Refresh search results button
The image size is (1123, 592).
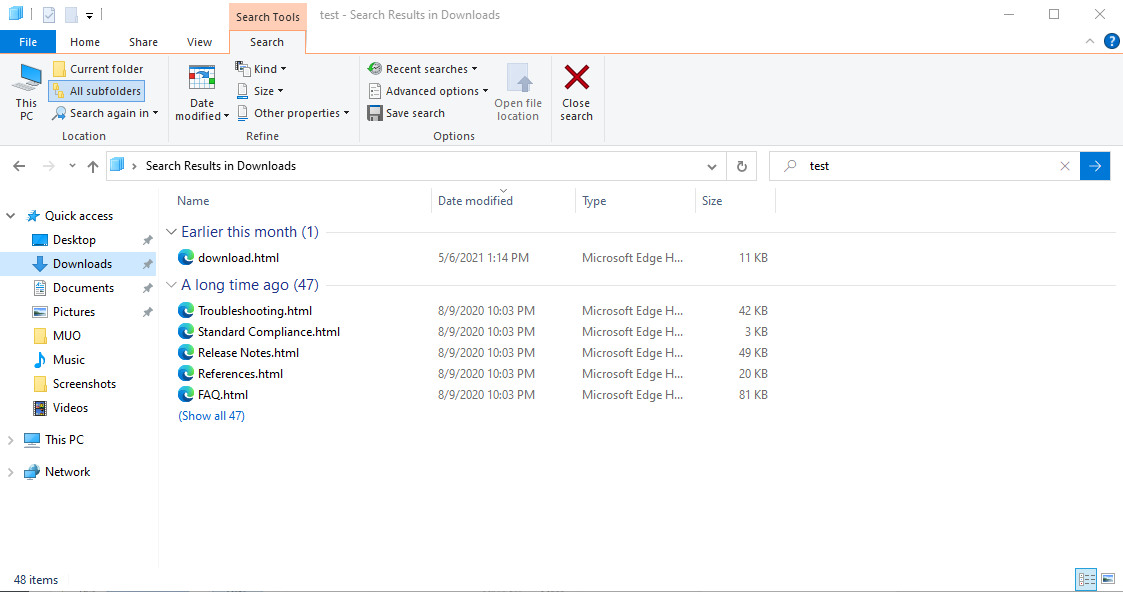742,166
